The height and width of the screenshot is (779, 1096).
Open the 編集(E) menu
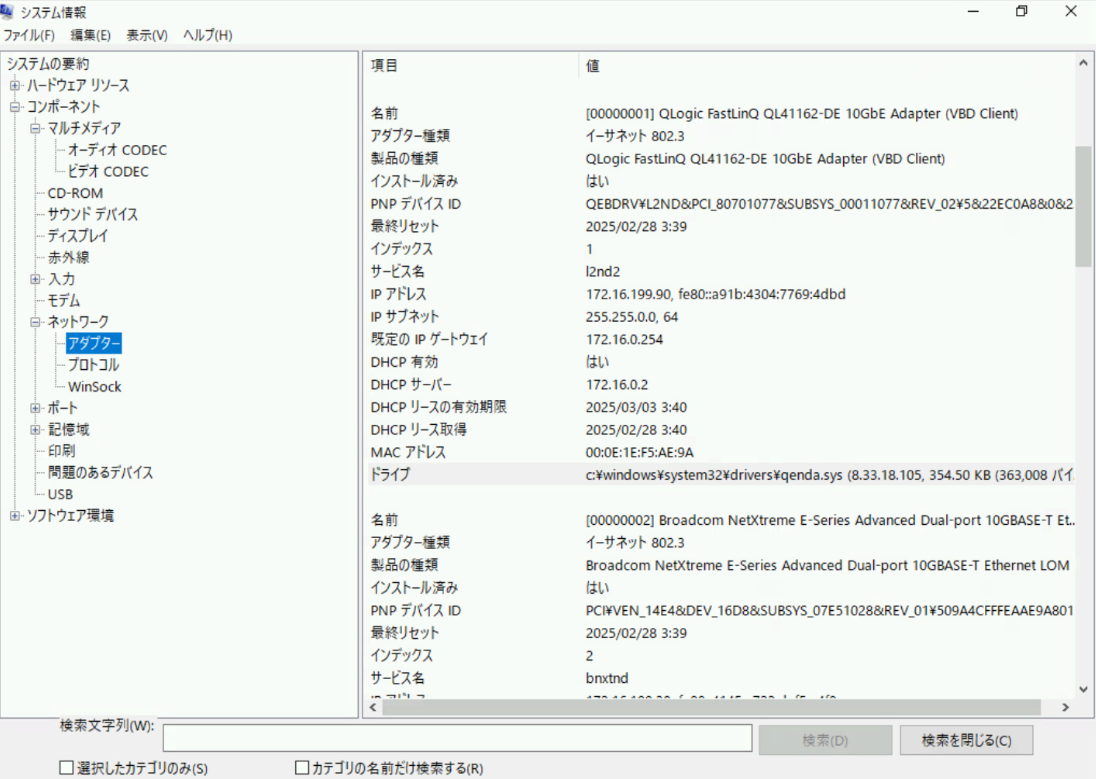(x=90, y=35)
